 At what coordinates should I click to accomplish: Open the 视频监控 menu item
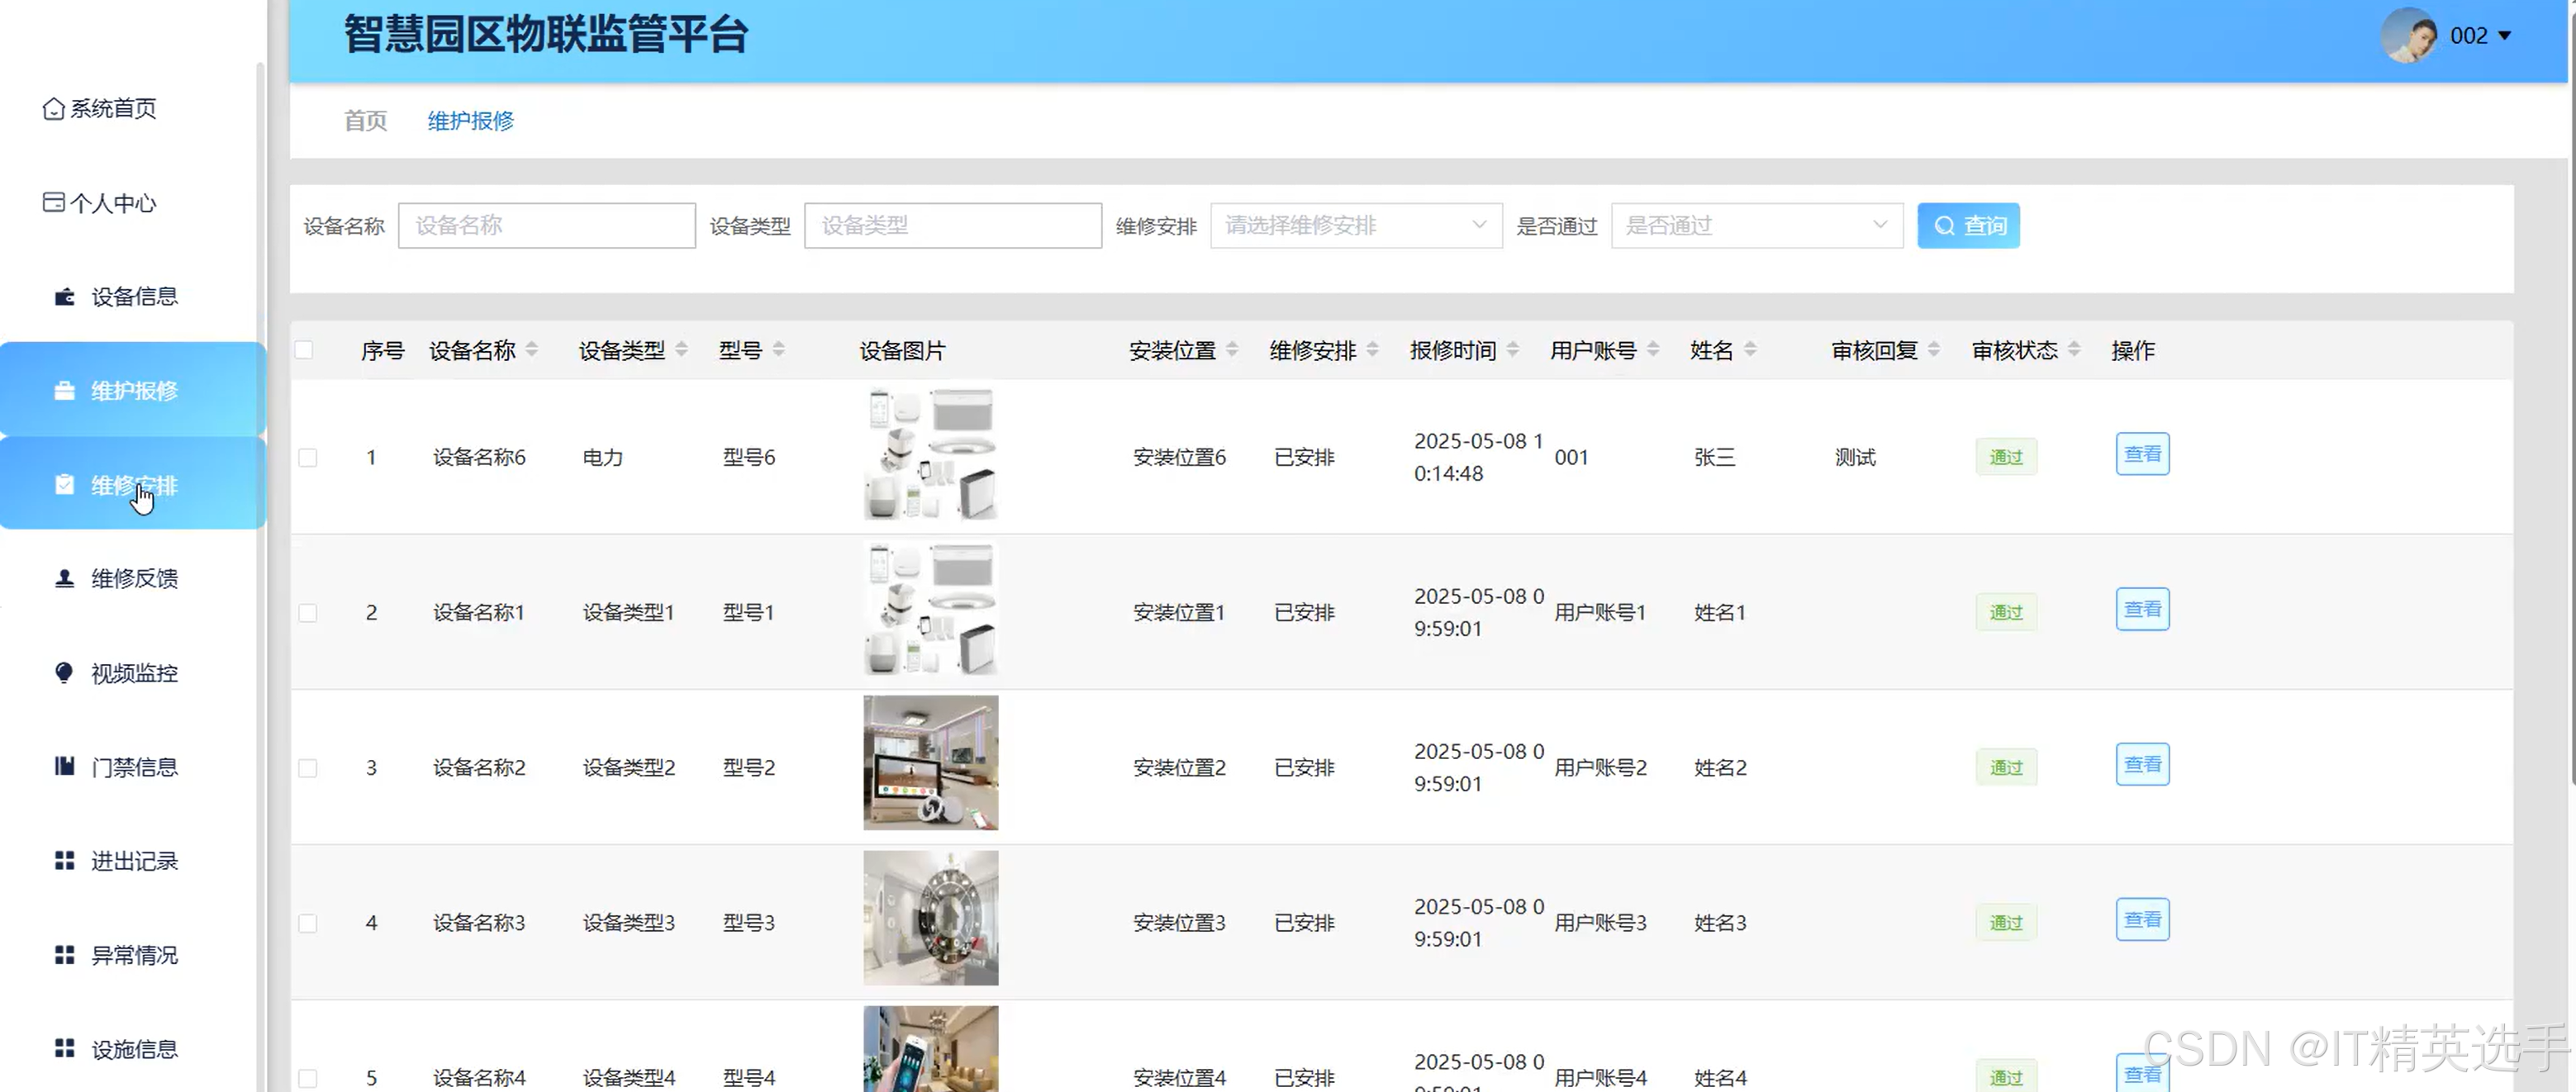point(135,673)
